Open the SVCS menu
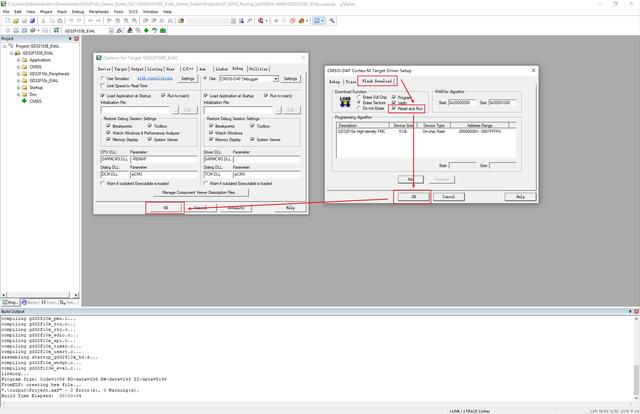This screenshot has height=414, width=640. tap(133, 12)
